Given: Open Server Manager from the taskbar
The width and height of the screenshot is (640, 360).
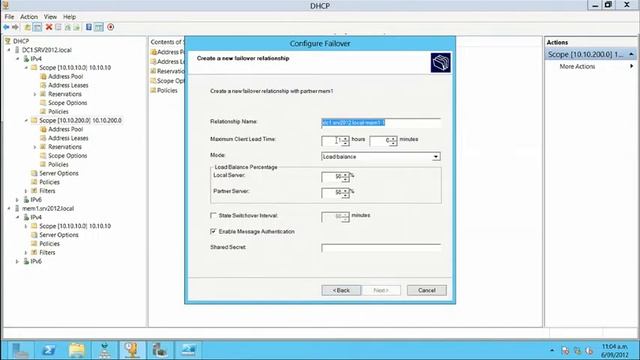Looking at the screenshot, I should point(19,350).
